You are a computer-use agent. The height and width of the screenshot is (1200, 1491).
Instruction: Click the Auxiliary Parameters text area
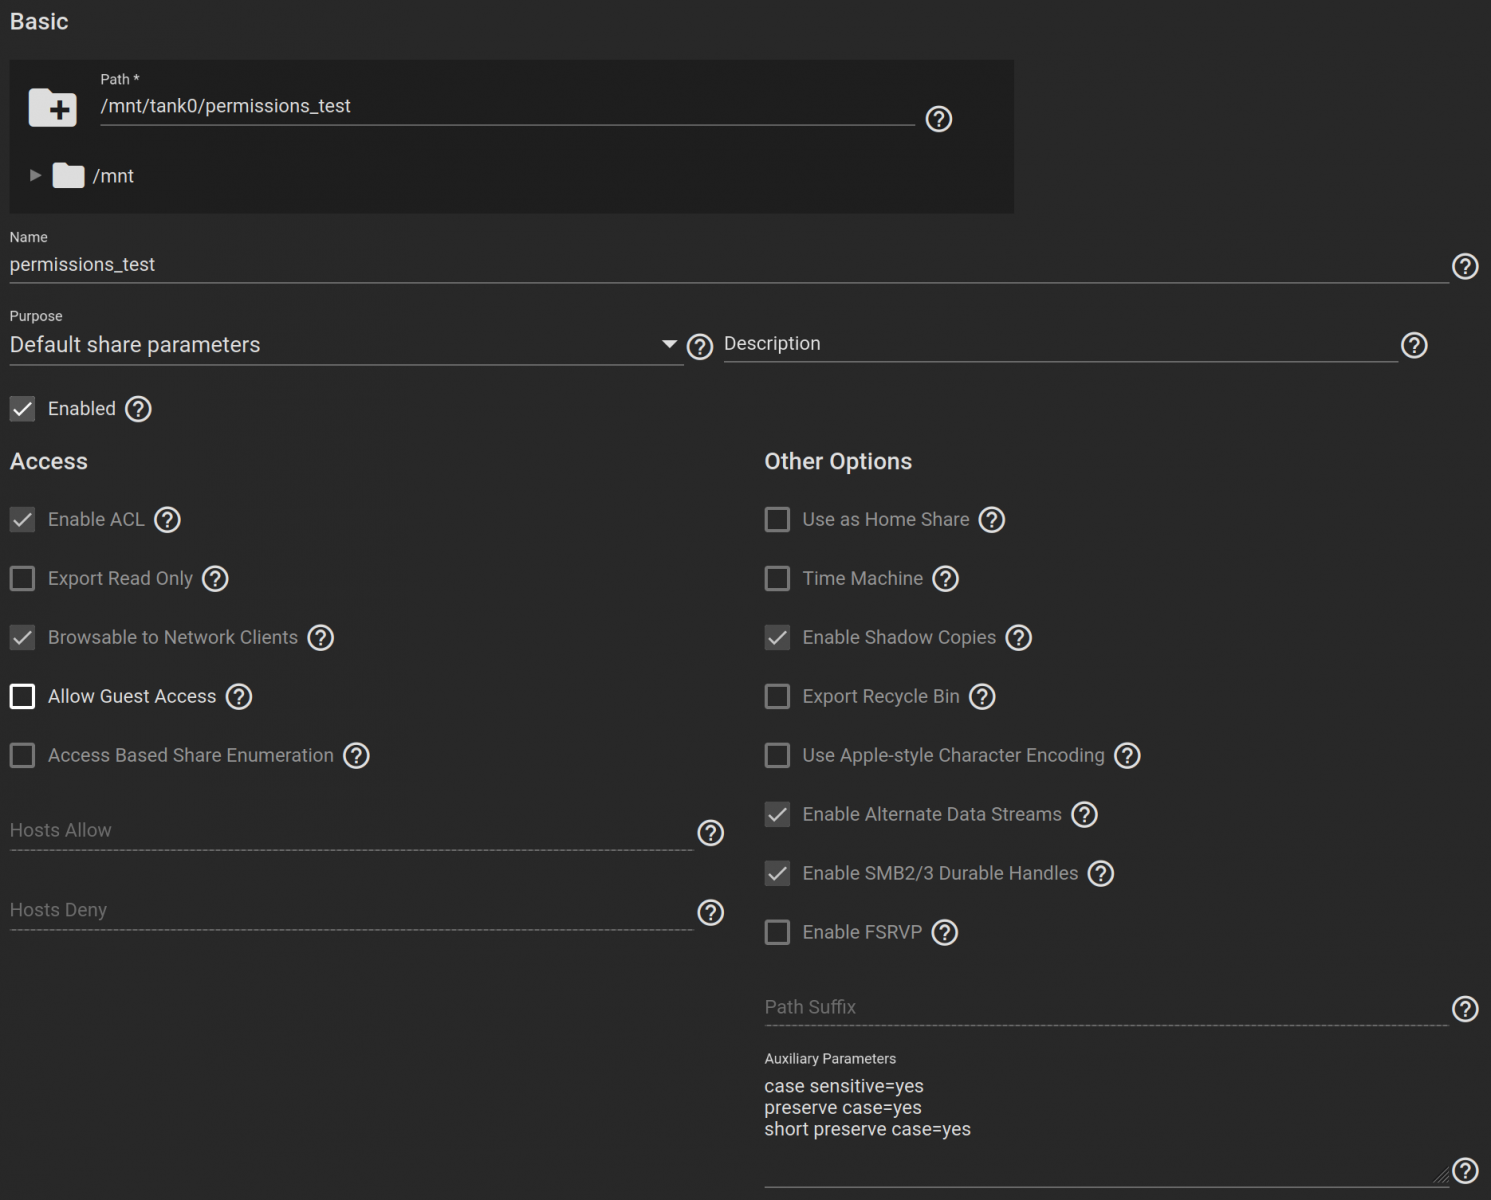[1106, 1129]
